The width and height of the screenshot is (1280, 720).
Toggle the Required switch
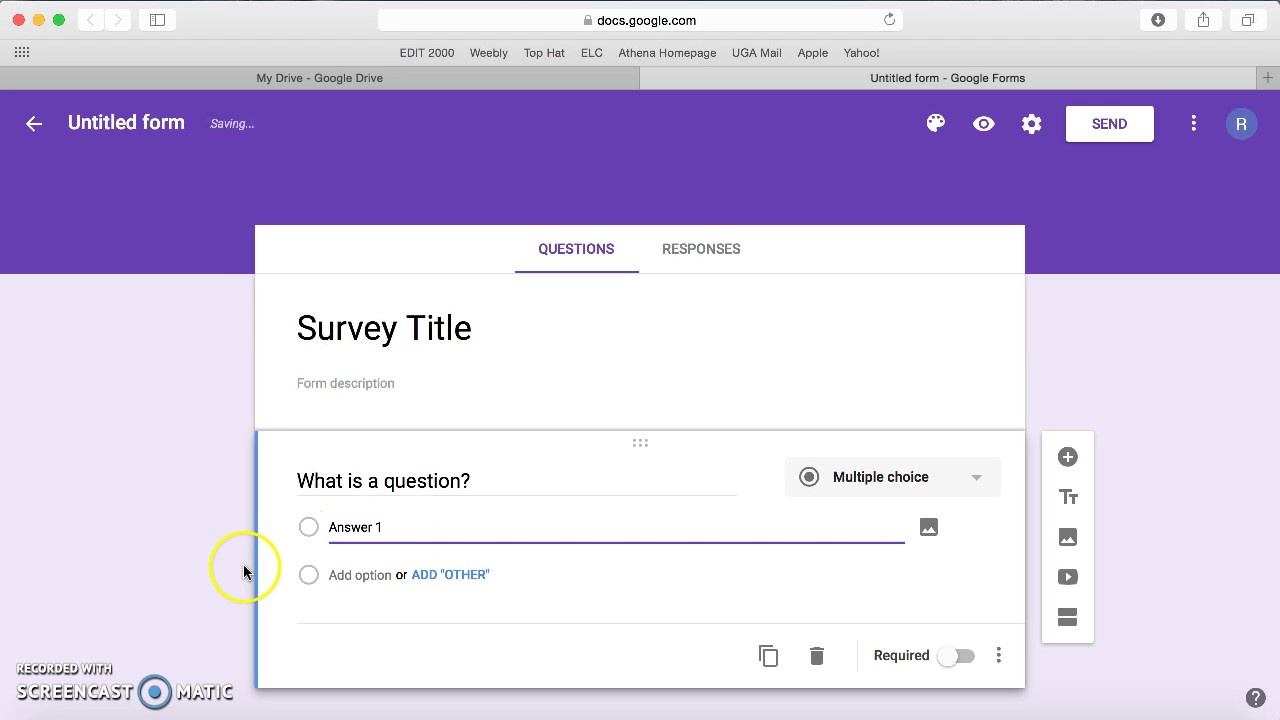(956, 656)
